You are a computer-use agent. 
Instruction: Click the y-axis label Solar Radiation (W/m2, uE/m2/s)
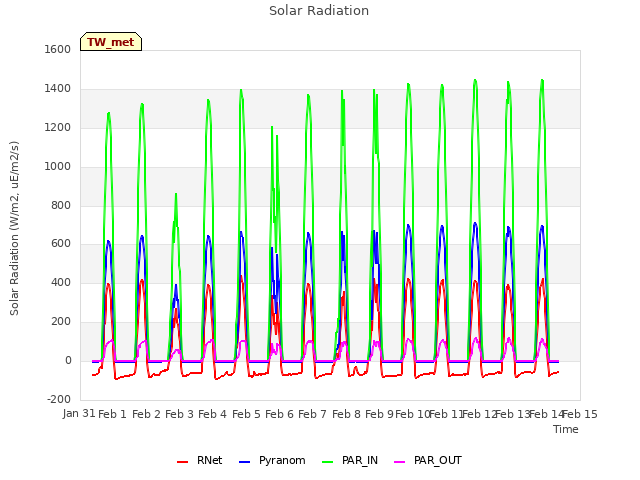point(14,228)
